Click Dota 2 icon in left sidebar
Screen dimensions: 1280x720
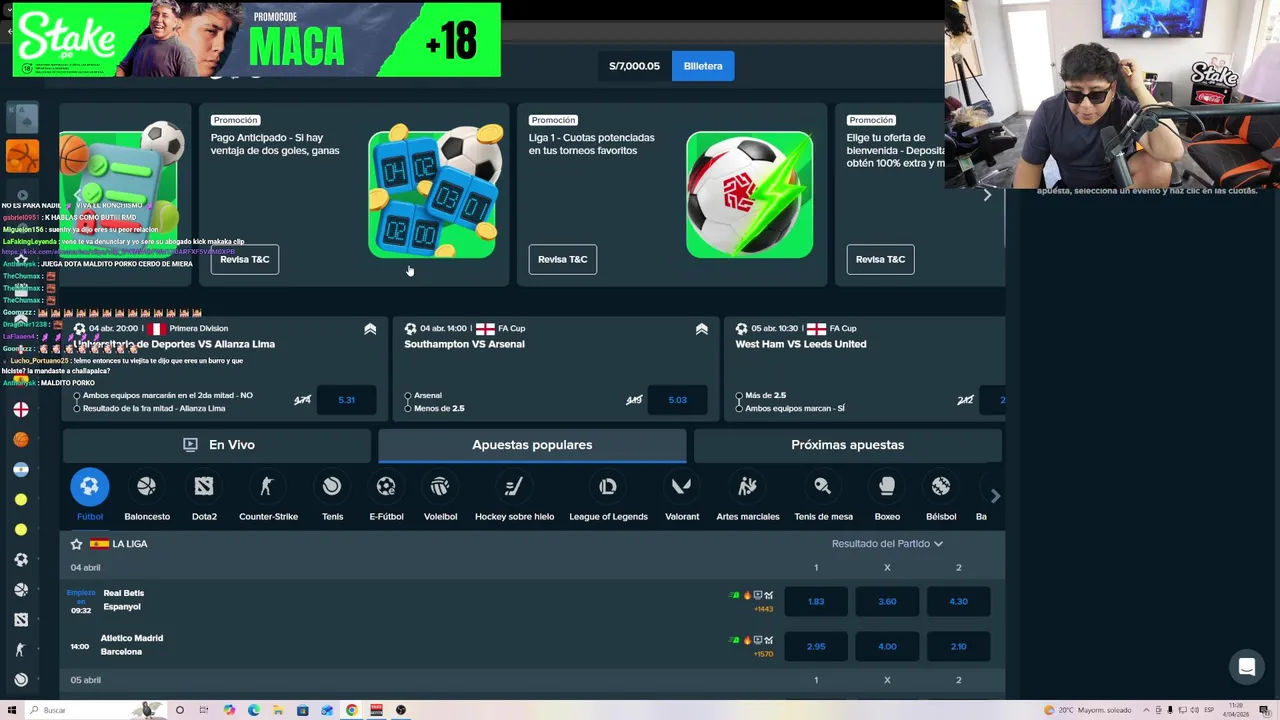pos(21,619)
